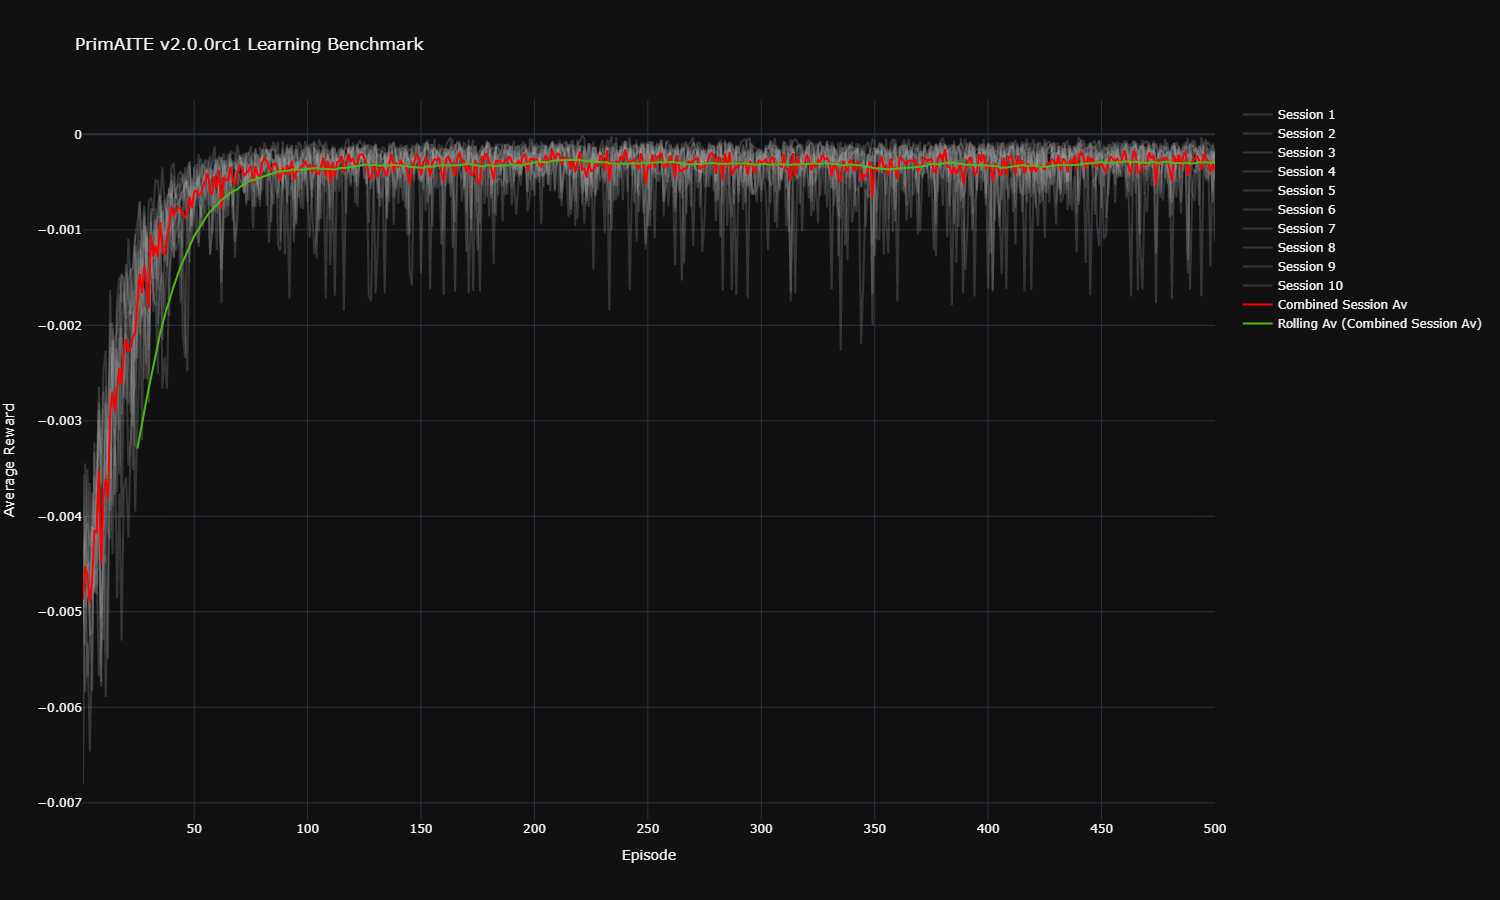Toggle the Session 6 legend item

click(1305, 210)
